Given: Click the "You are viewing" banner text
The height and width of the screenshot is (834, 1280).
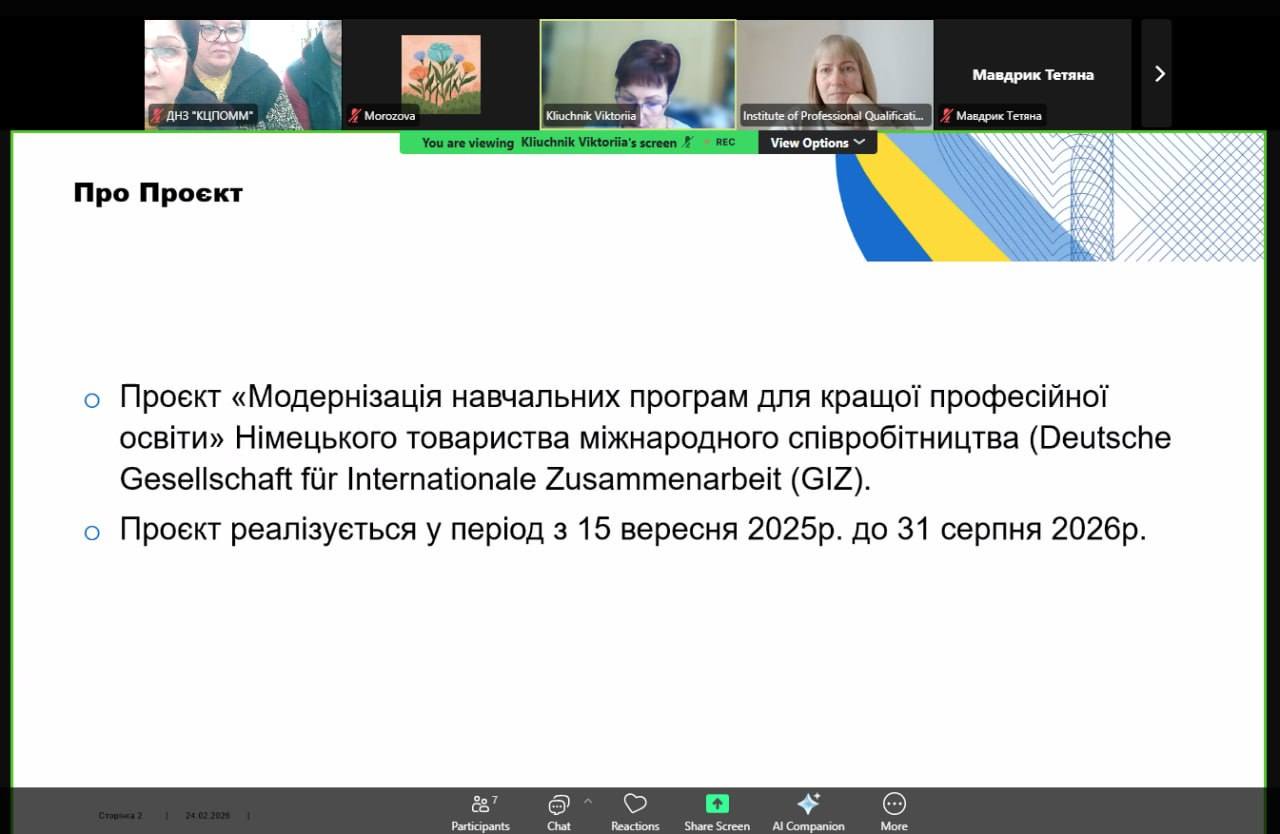Looking at the screenshot, I should (x=467, y=143).
